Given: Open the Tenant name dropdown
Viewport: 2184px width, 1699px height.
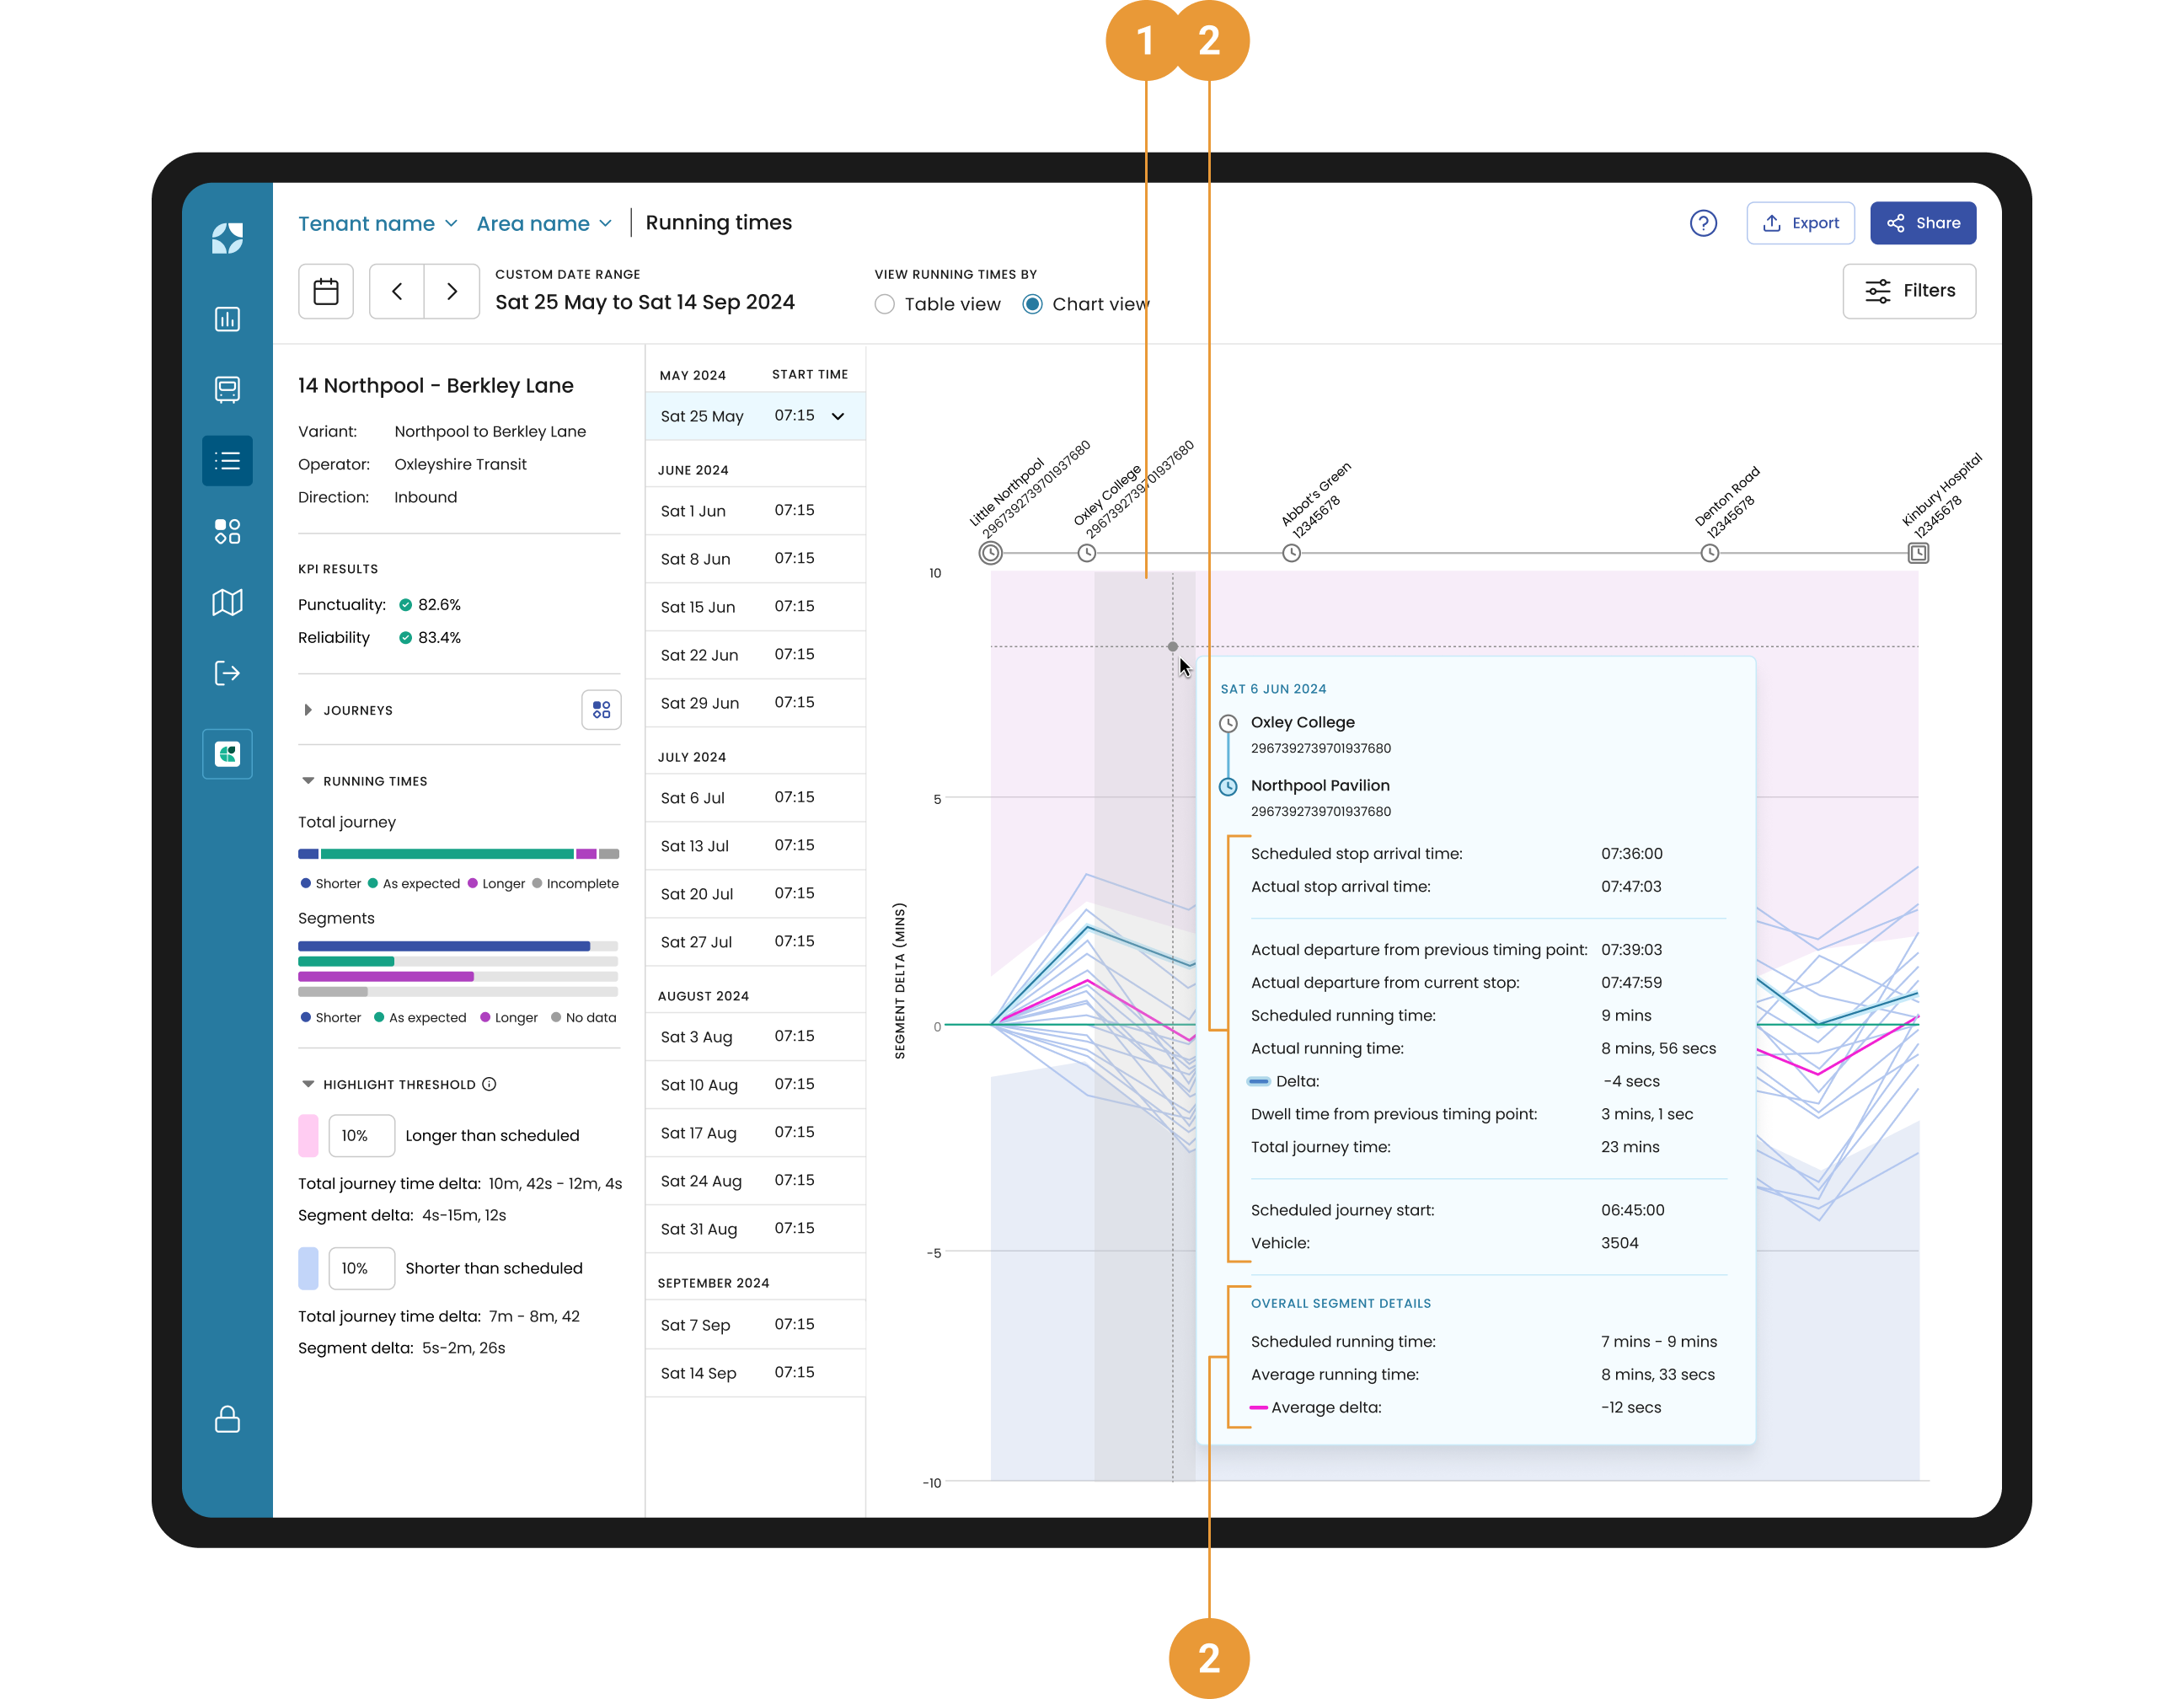Looking at the screenshot, I should tap(377, 224).
